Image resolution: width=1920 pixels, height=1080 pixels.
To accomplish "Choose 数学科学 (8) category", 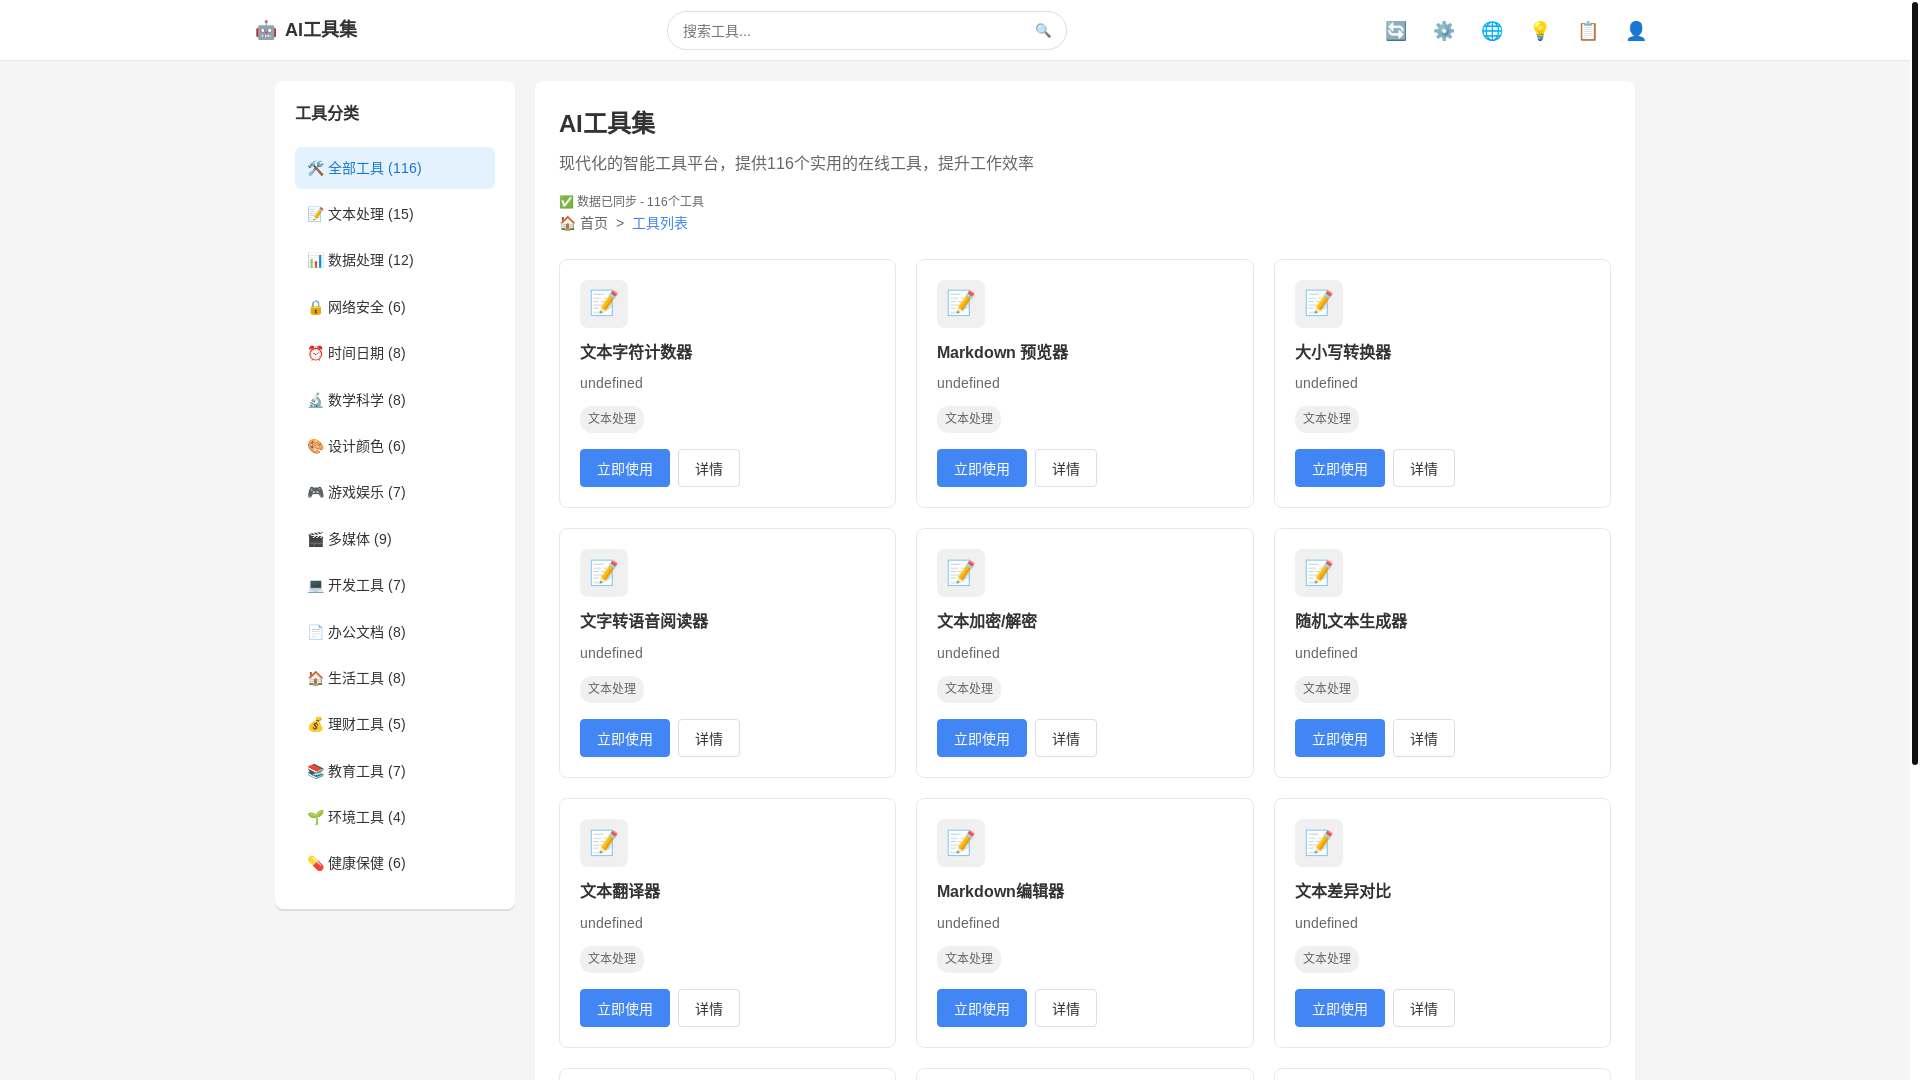I will pos(395,400).
